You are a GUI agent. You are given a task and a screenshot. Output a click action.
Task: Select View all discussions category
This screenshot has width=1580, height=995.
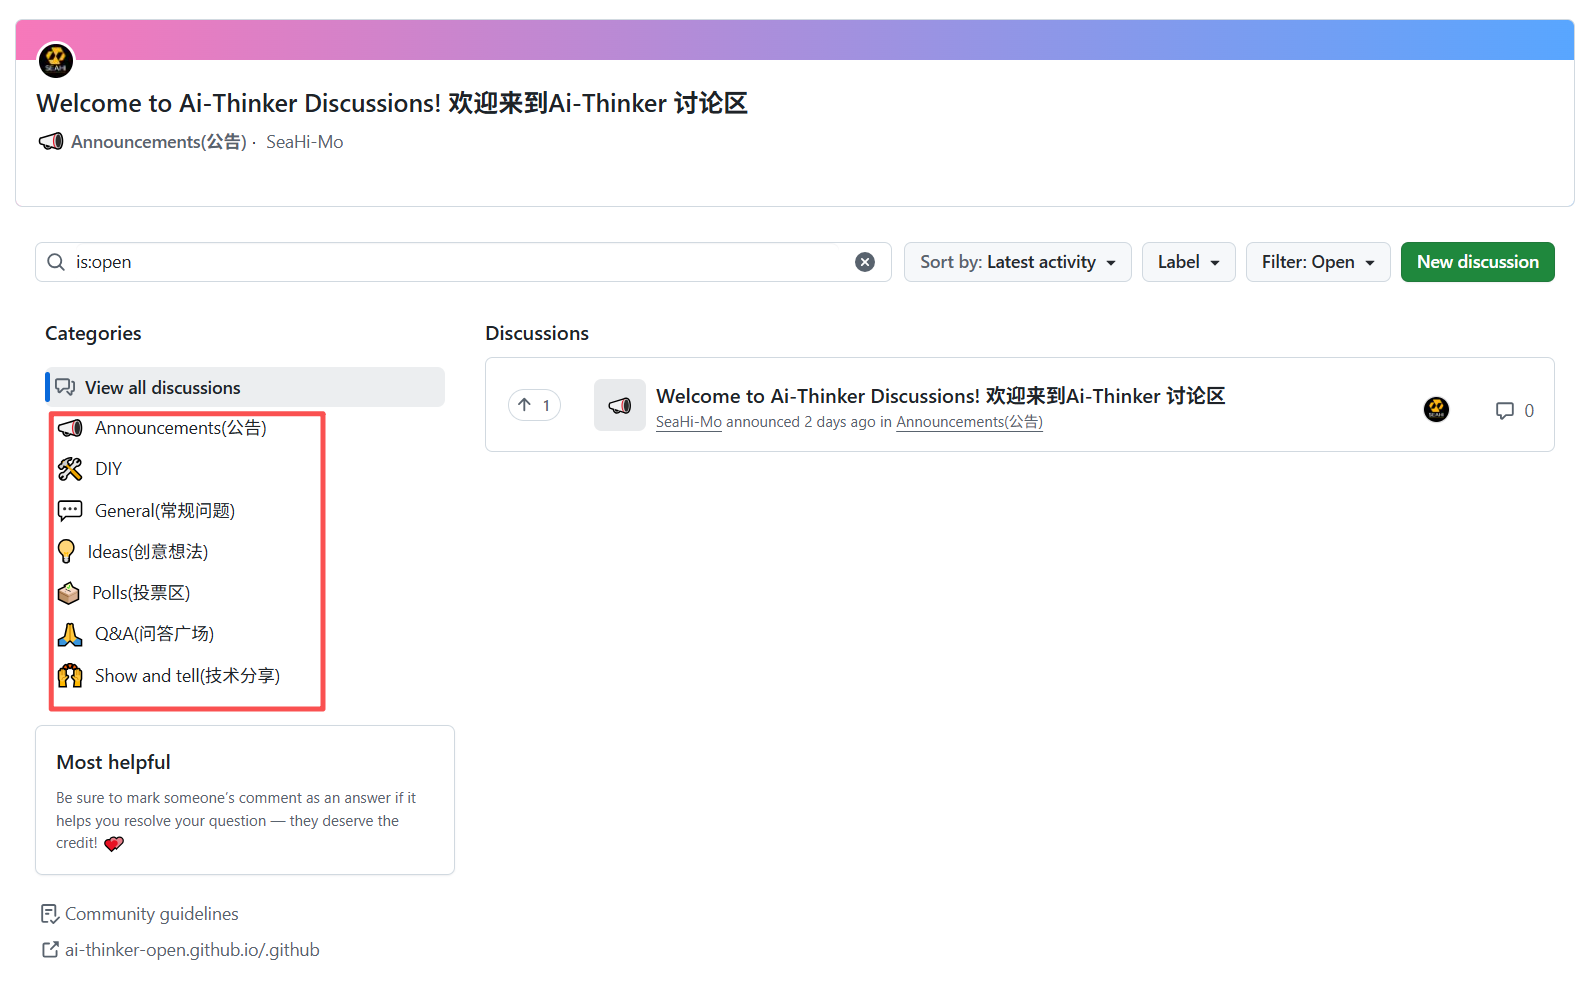pos(245,387)
